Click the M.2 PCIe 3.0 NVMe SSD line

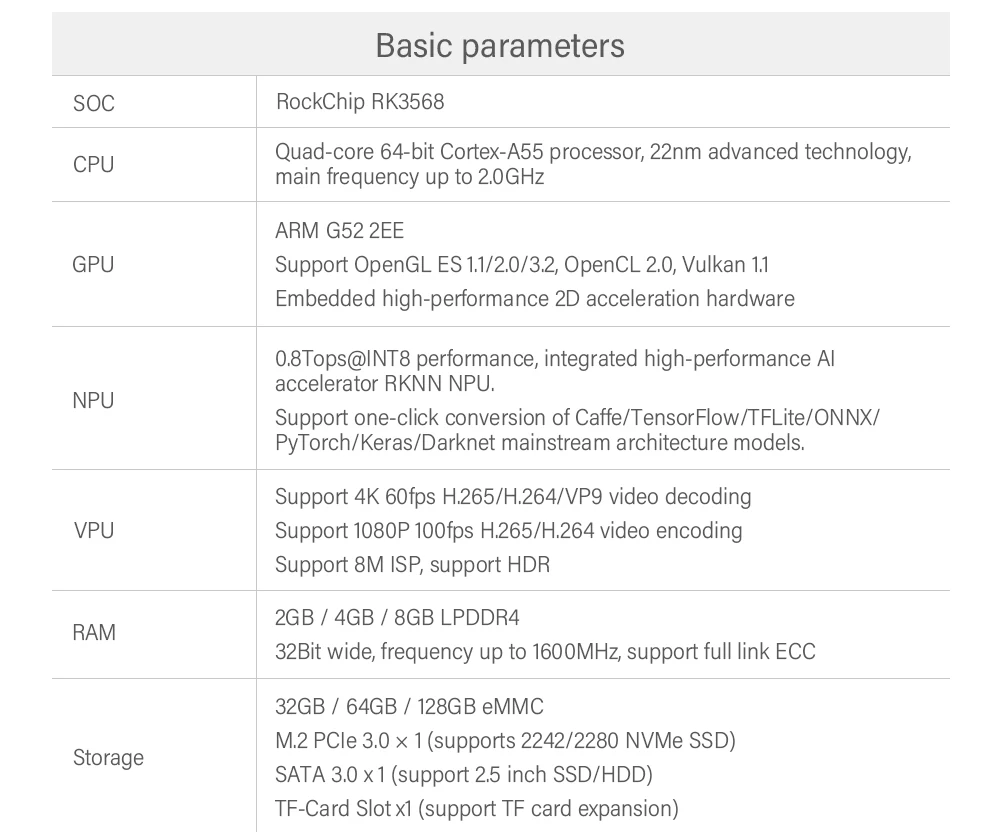[505, 741]
